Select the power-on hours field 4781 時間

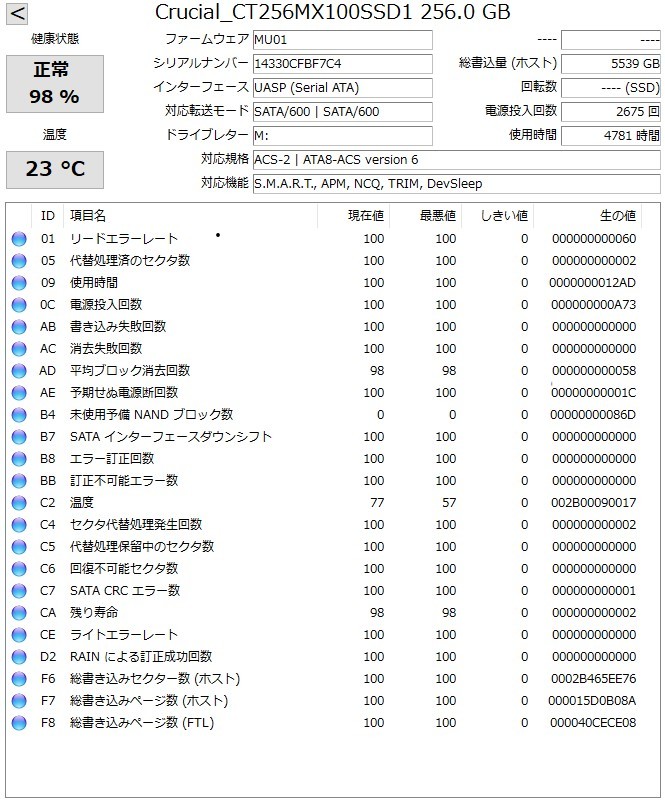click(x=611, y=136)
